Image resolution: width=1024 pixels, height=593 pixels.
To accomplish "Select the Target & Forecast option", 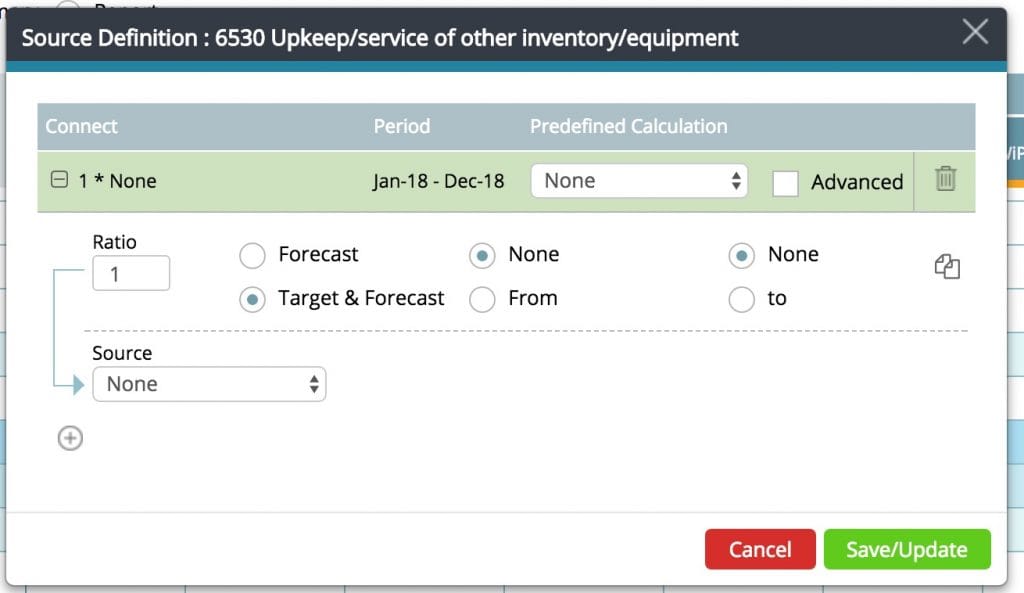I will pos(253,299).
